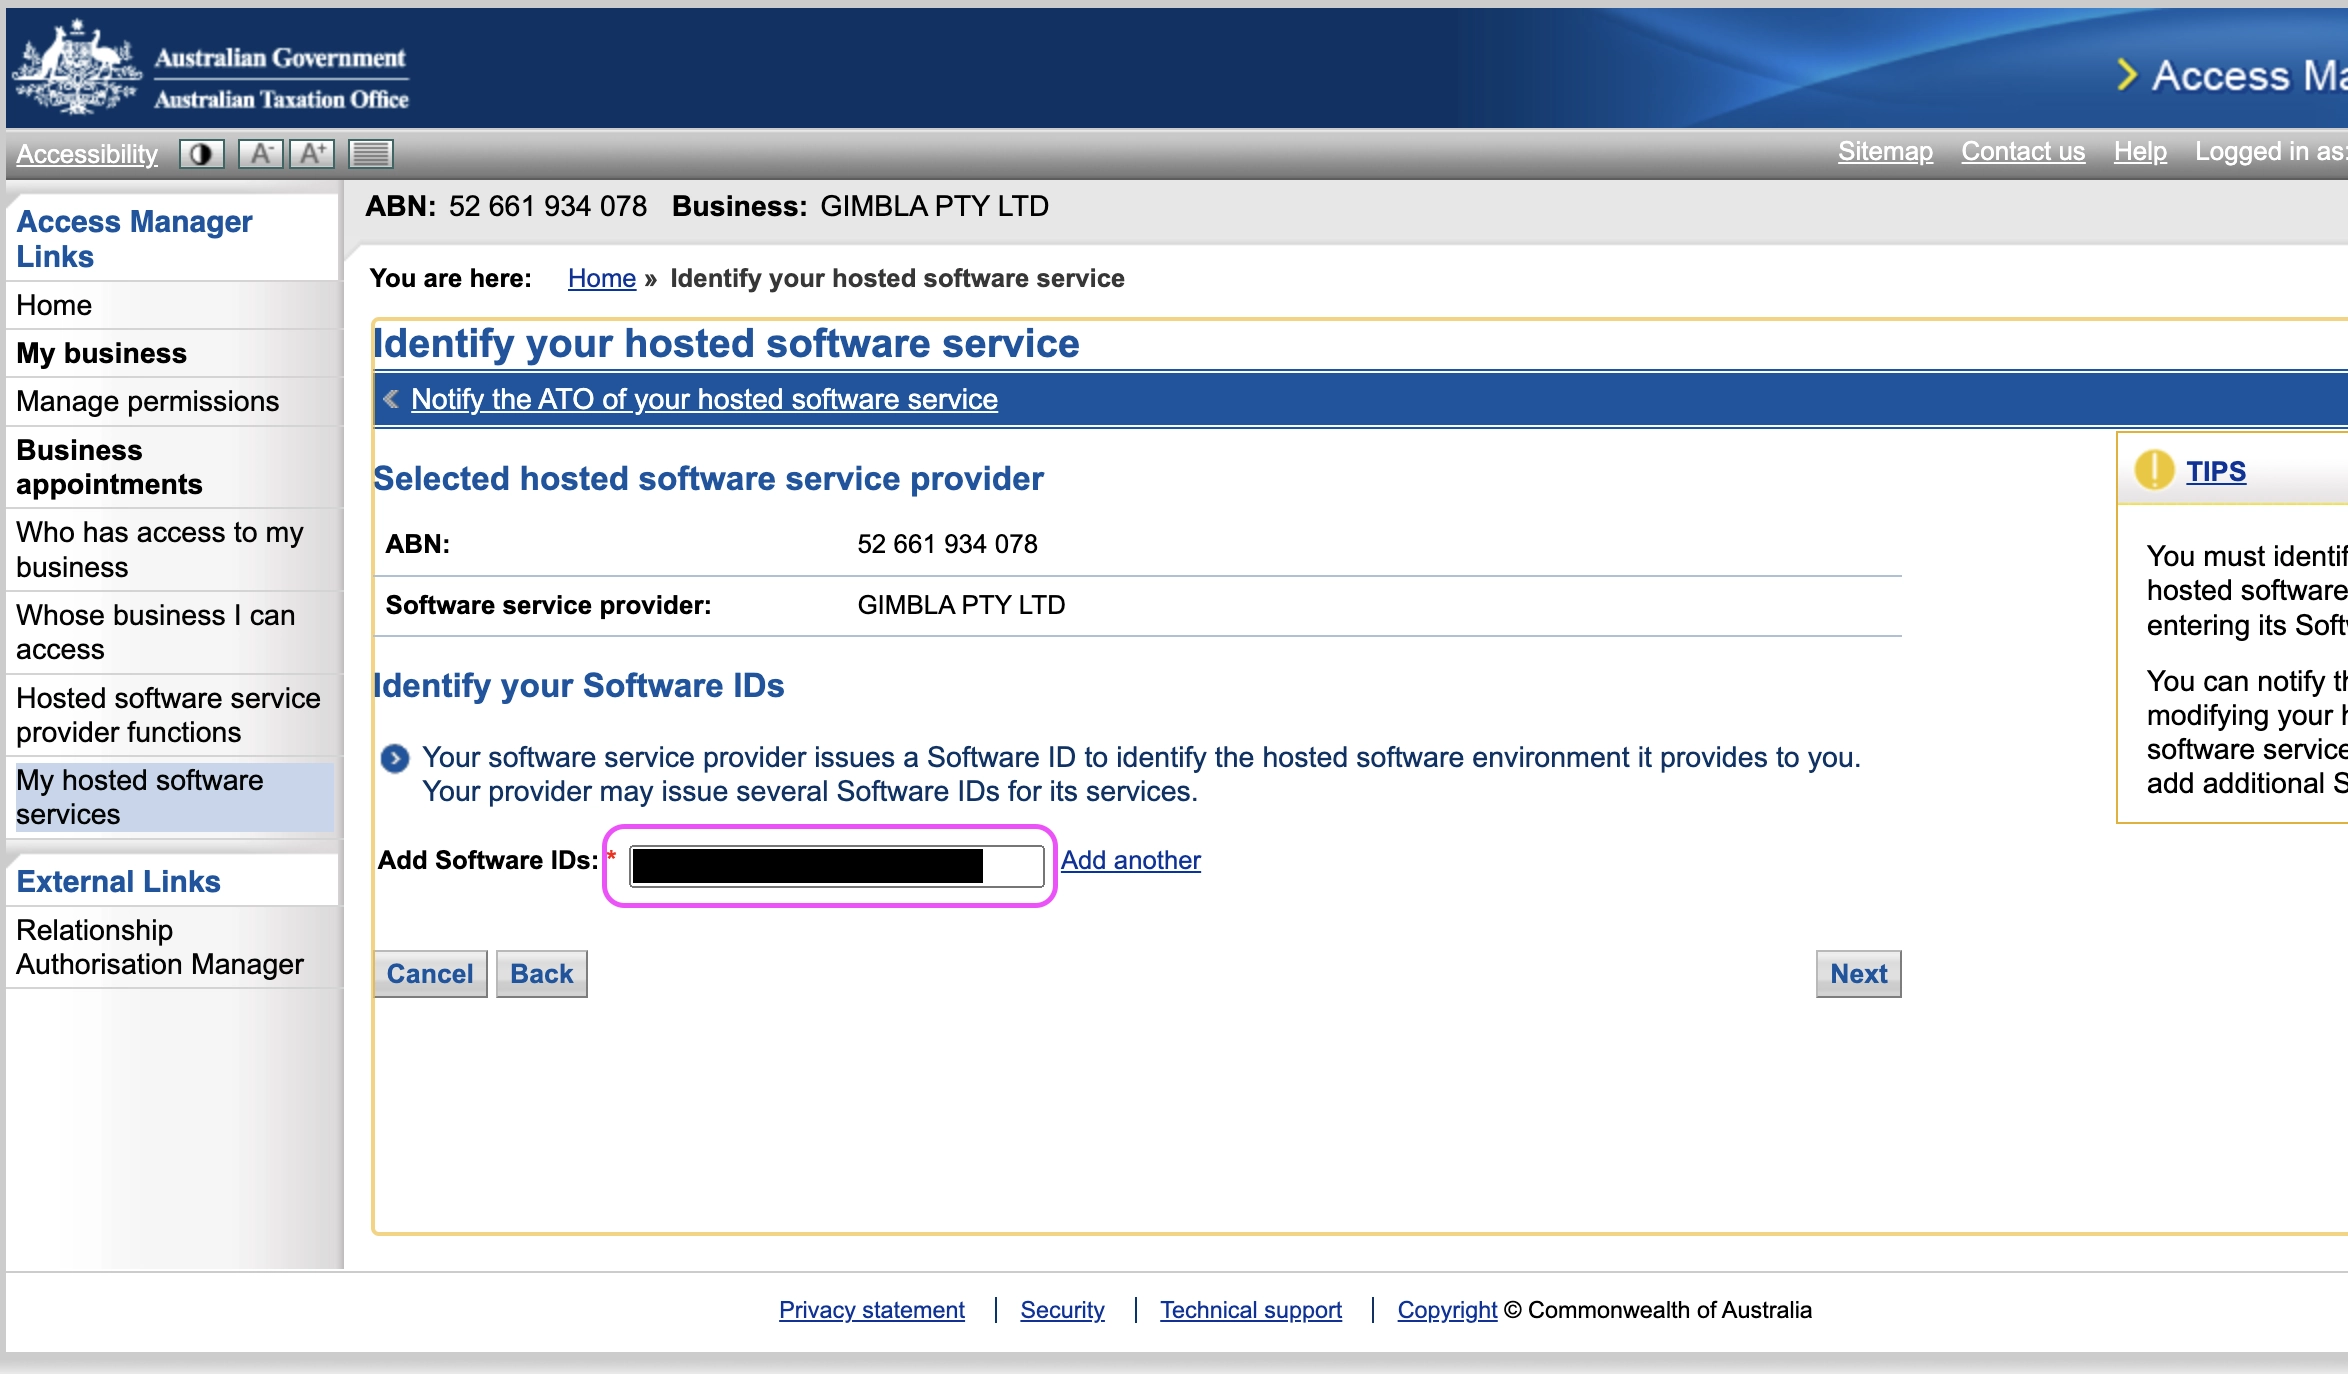Click the increase text size icon
Screen dimensions: 2348x1374
pyautogui.click(x=312, y=154)
